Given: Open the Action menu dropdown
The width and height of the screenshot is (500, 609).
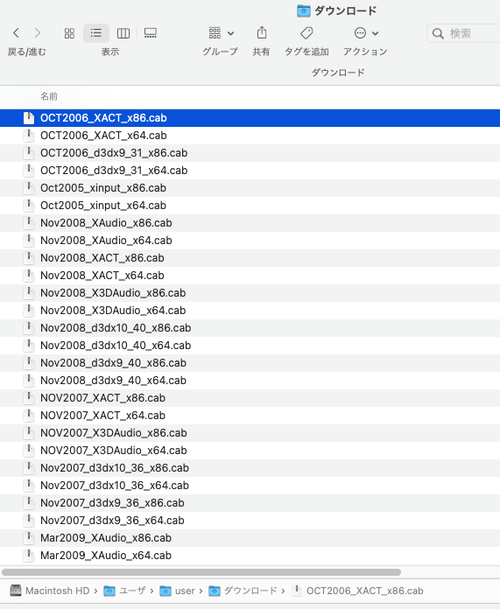Looking at the screenshot, I should click(366, 33).
